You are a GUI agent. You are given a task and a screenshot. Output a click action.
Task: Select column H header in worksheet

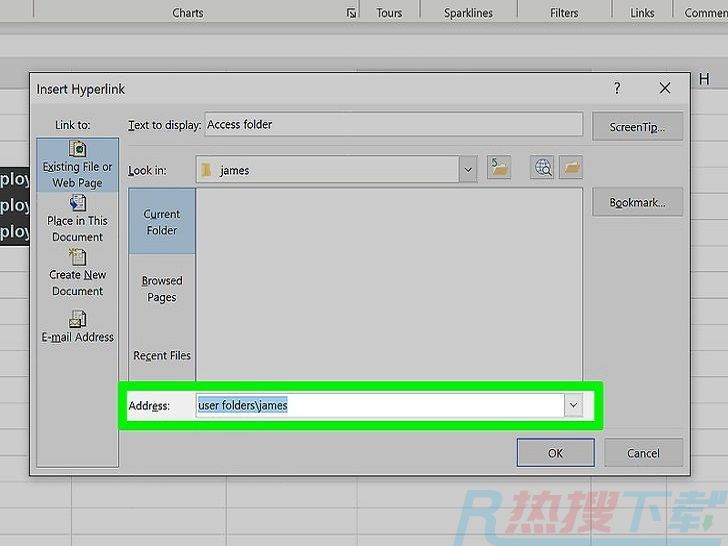704,79
